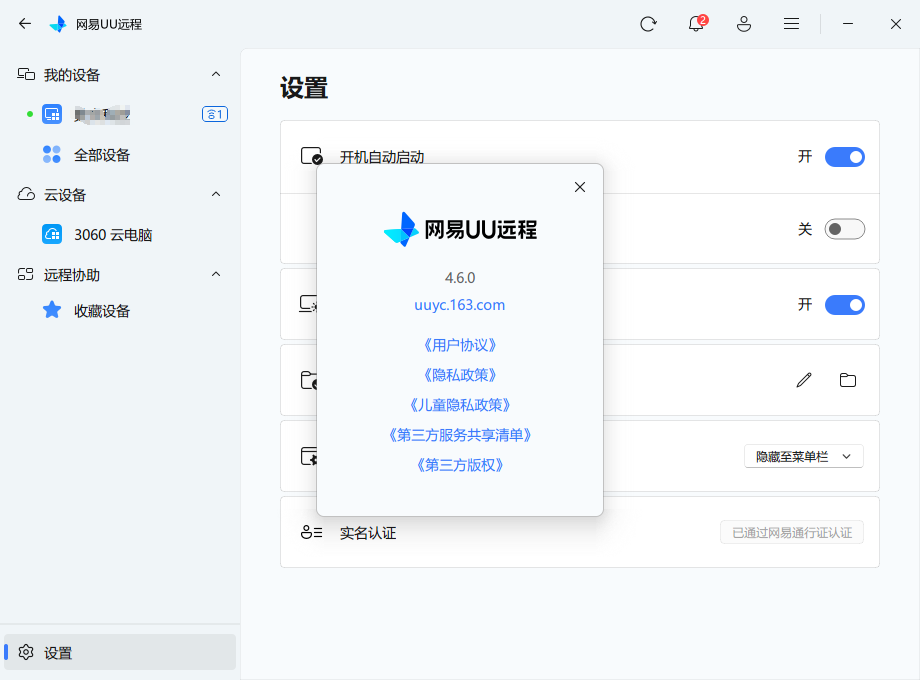The image size is (920, 680).
Task: Collapse the 我的设备 section
Action: click(x=215, y=74)
